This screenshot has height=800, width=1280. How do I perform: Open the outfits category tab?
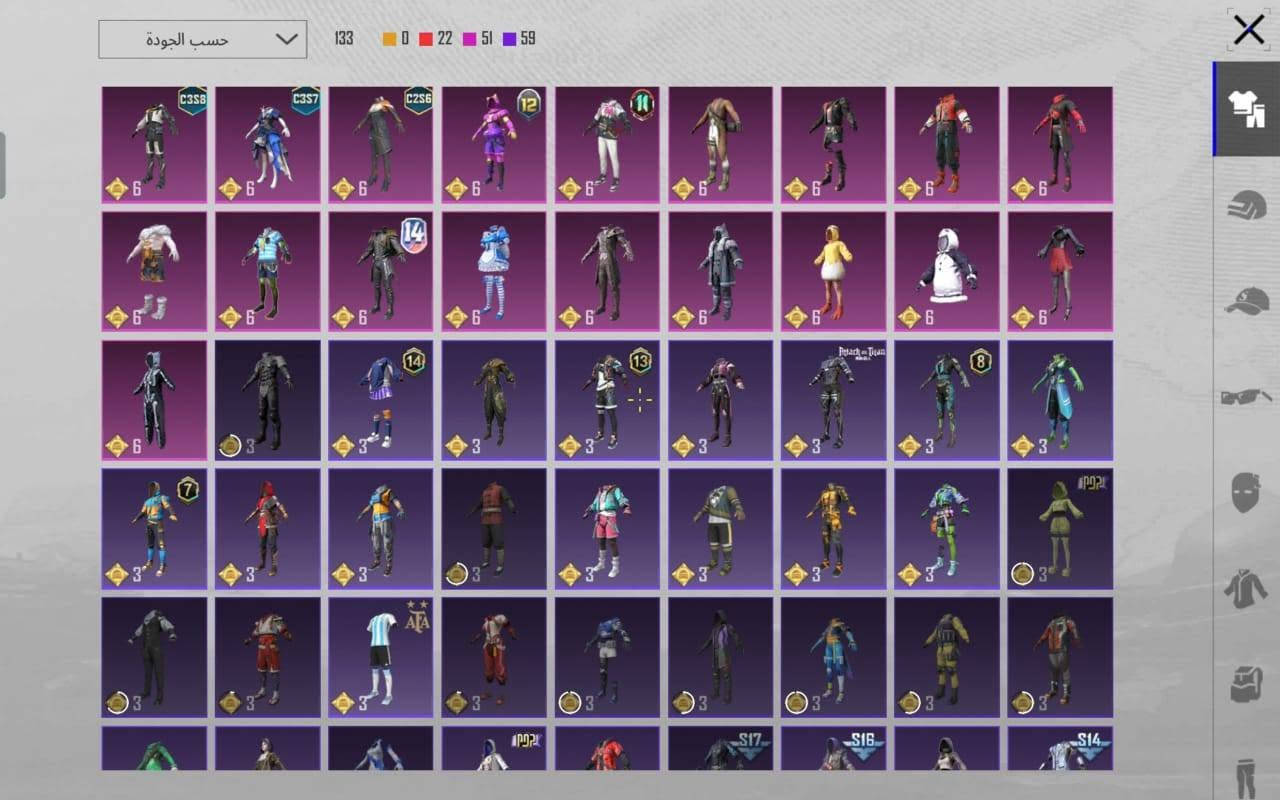coord(1246,108)
